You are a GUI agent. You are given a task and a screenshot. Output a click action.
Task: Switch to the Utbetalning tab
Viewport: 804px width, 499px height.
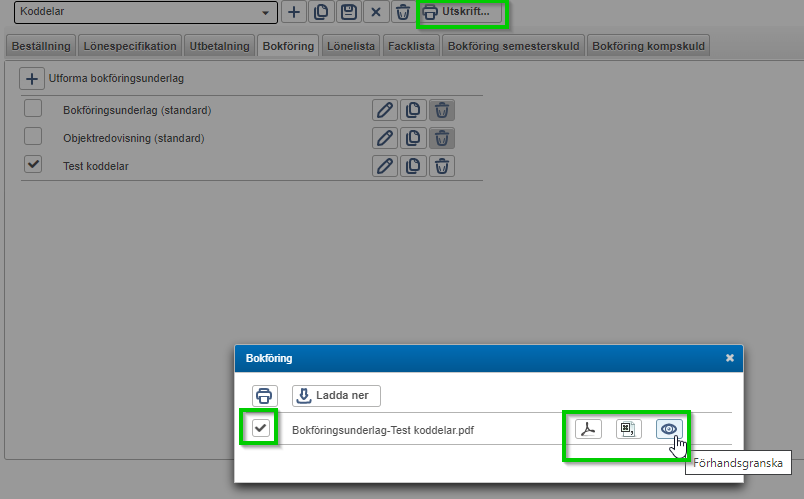(219, 46)
